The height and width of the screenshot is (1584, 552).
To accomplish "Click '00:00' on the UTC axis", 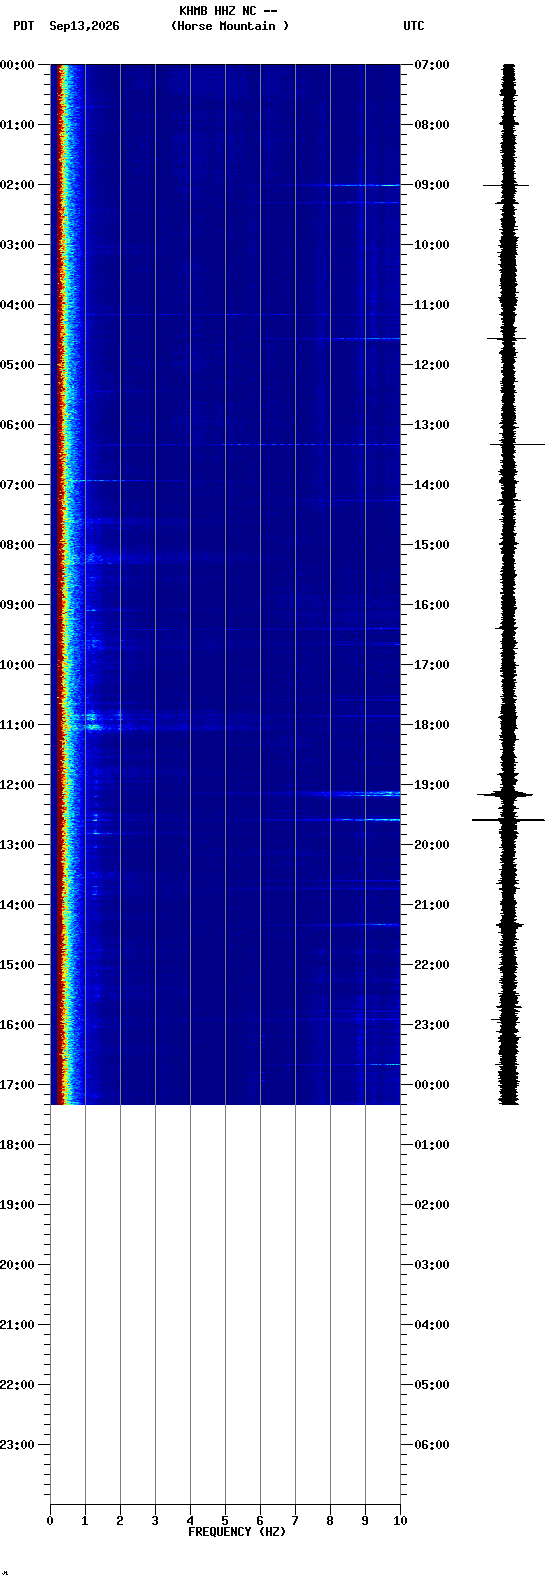I will (432, 1085).
